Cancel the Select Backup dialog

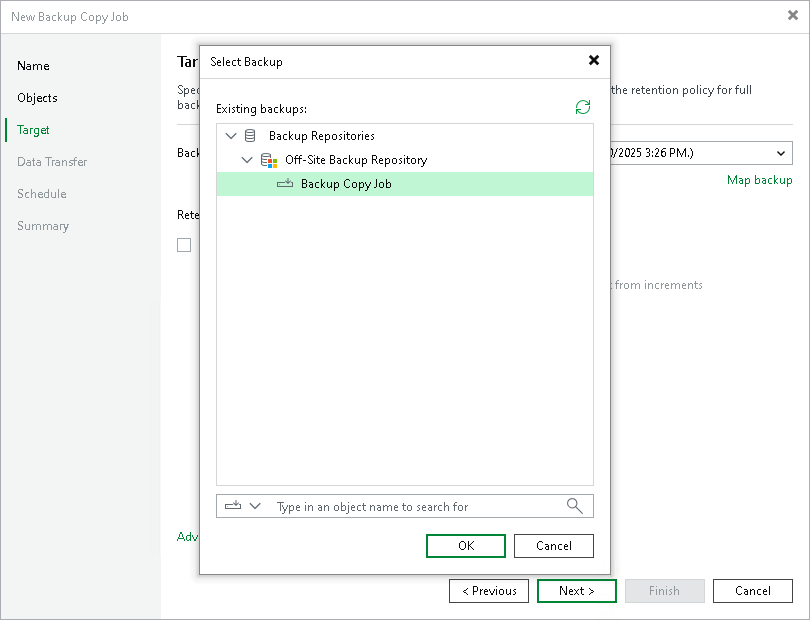tap(554, 546)
